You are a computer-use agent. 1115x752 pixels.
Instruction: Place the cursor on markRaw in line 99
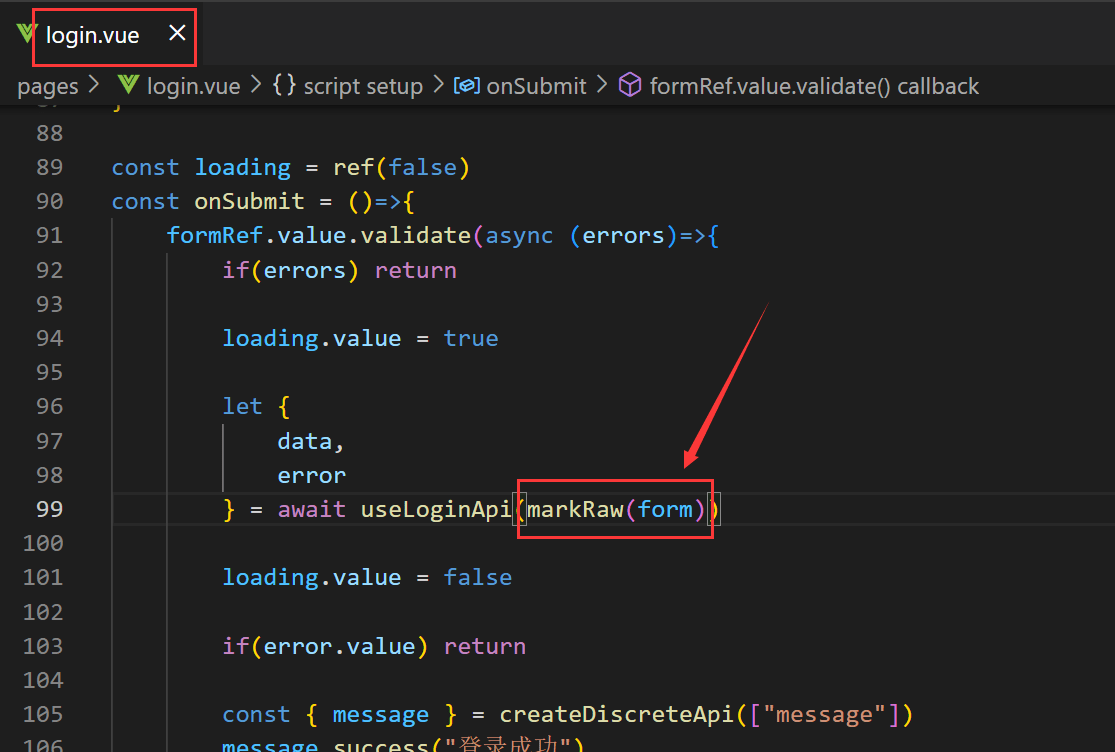575,509
